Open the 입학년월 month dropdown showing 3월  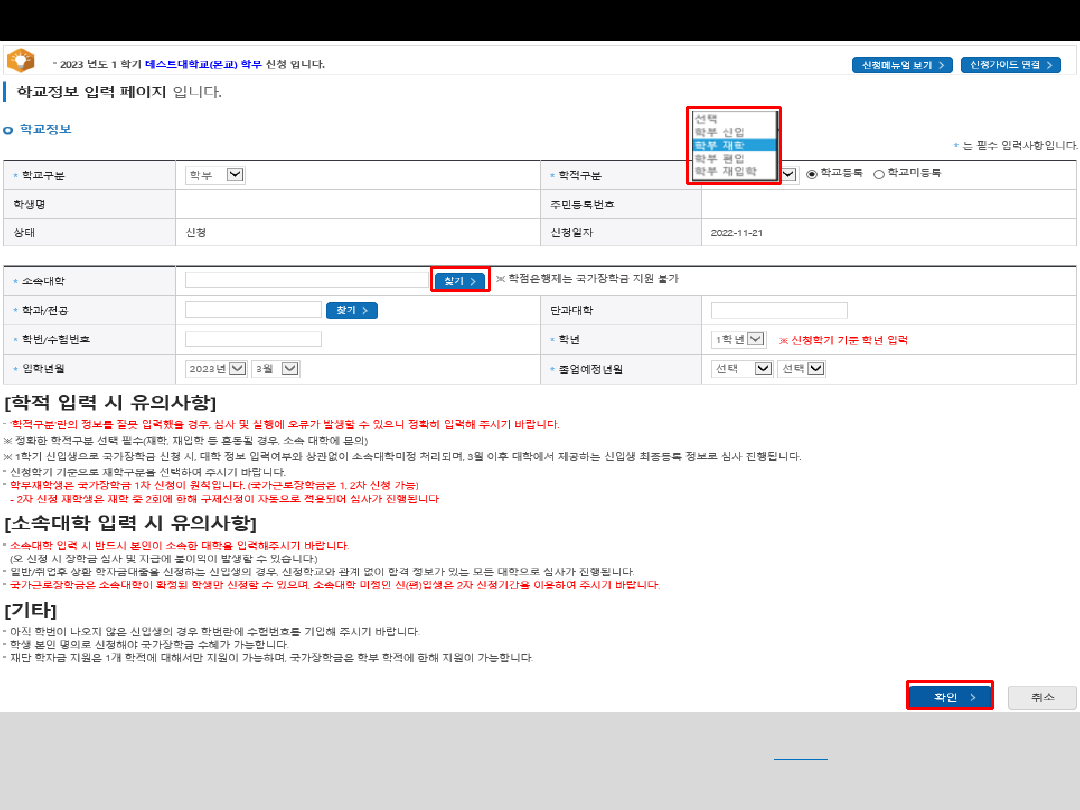coord(275,368)
